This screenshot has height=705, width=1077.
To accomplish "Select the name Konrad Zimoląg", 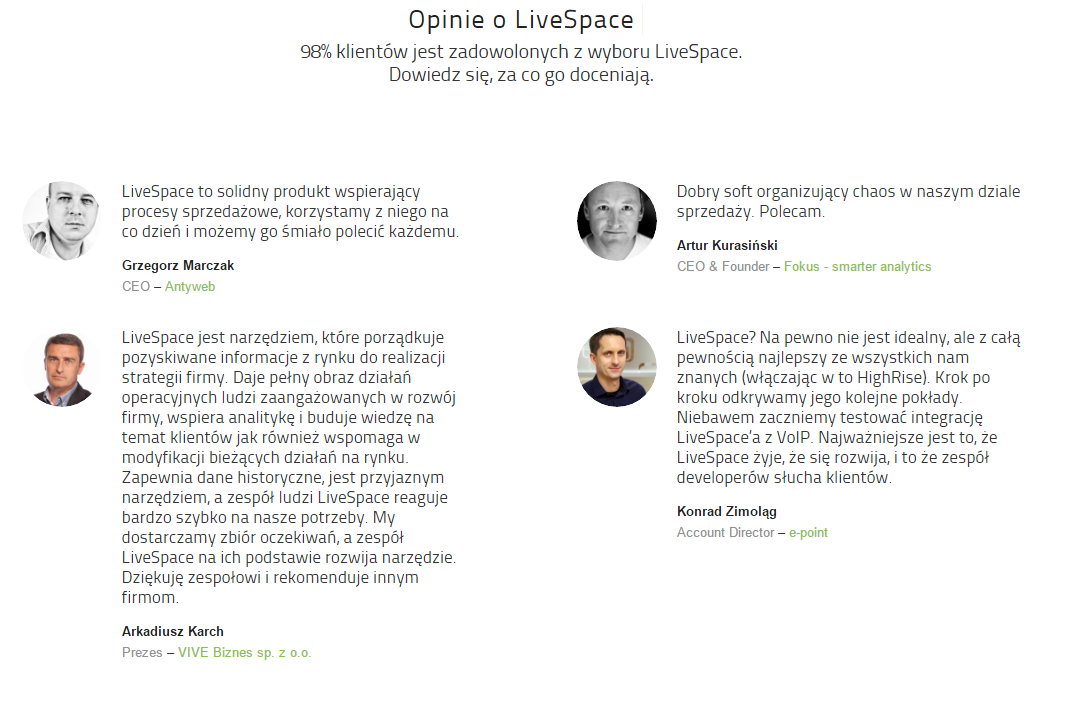I will (727, 512).
